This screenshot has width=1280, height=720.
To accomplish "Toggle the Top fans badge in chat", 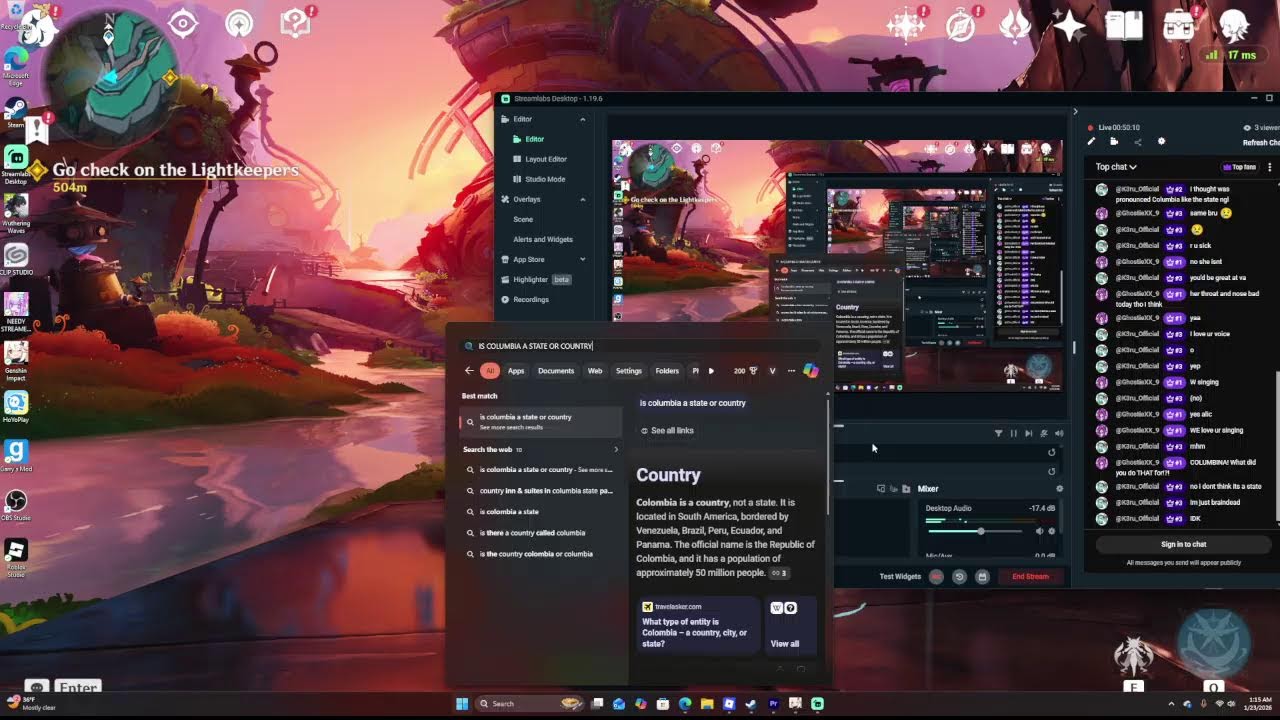I will (x=1239, y=167).
